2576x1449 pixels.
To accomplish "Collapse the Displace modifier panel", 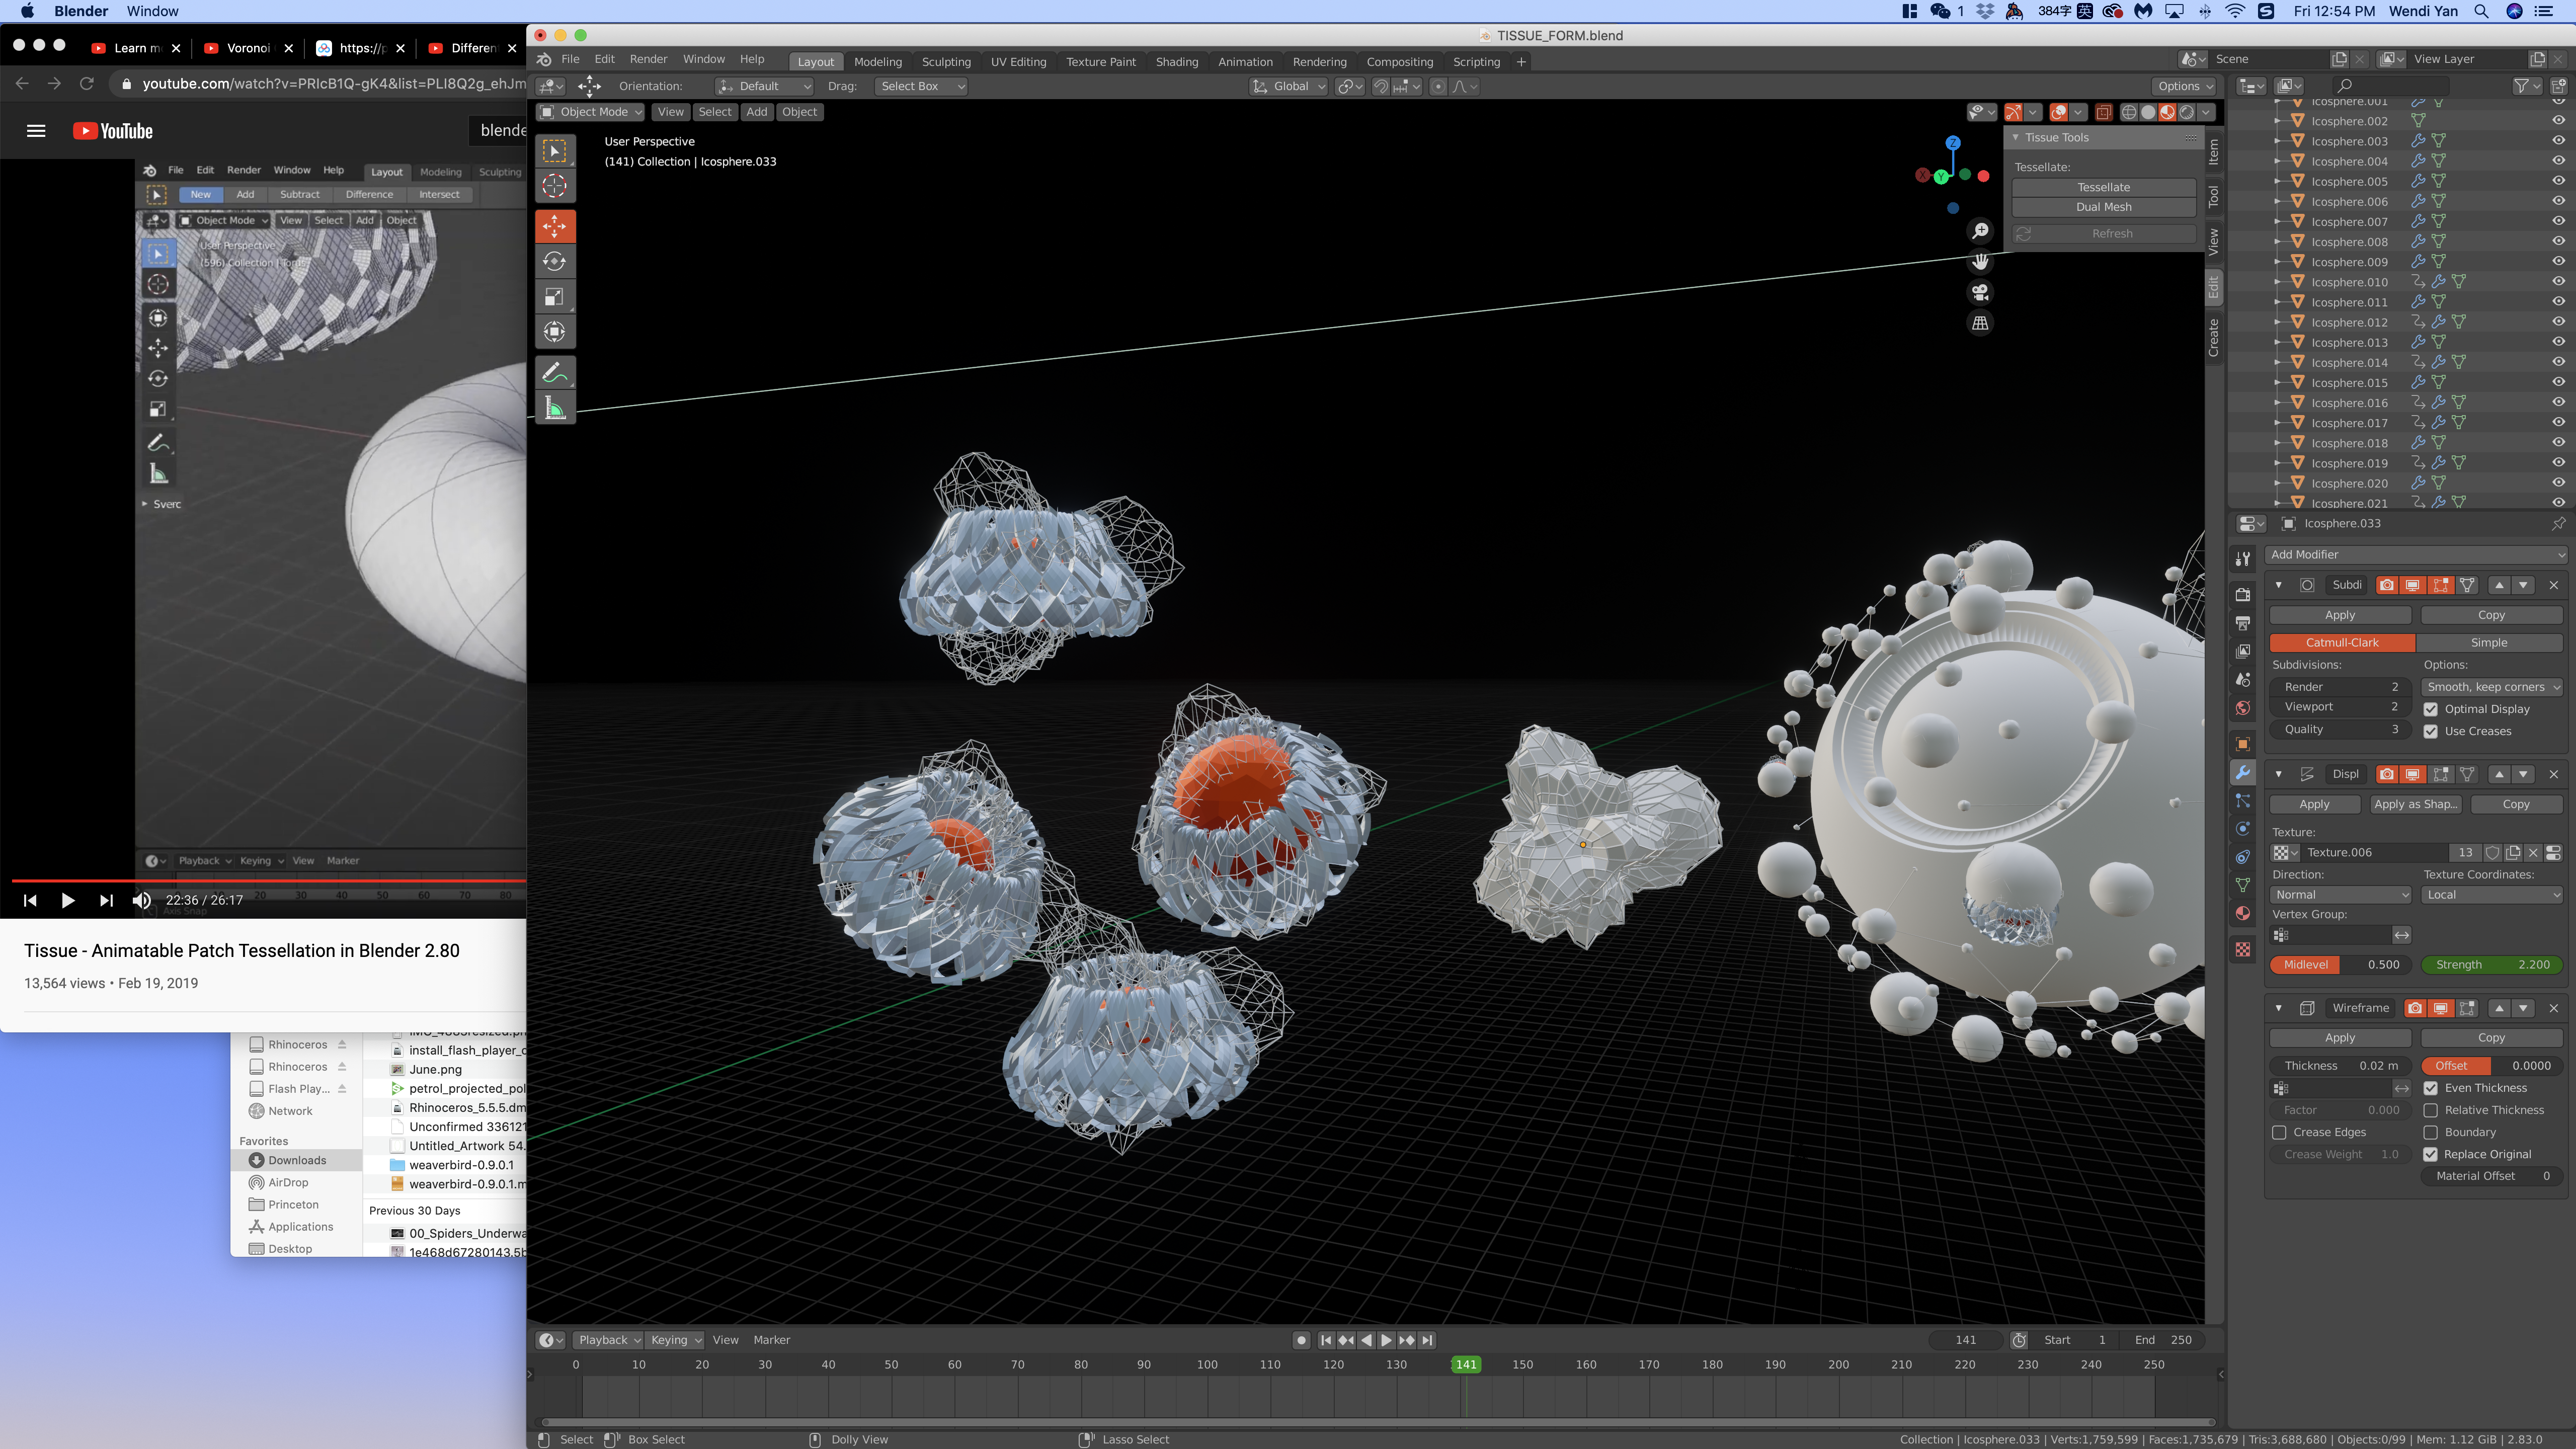I will point(2279,774).
